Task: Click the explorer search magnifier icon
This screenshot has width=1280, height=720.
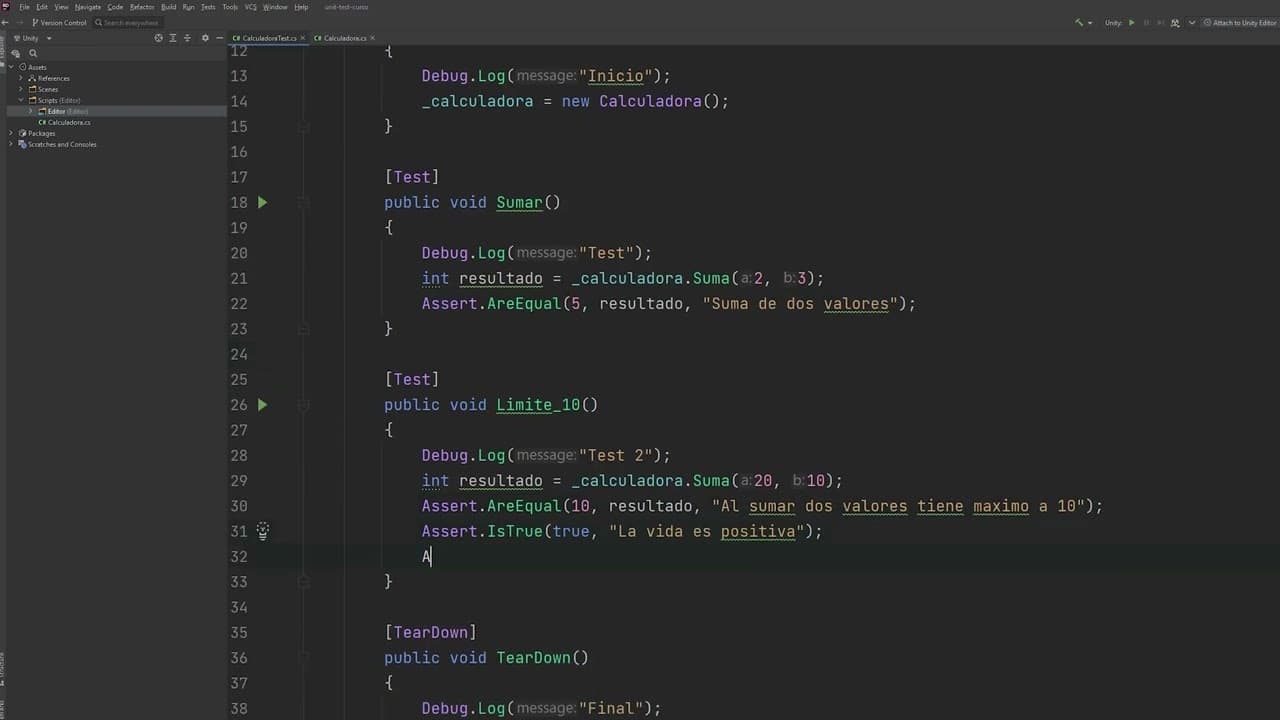Action: point(33,53)
